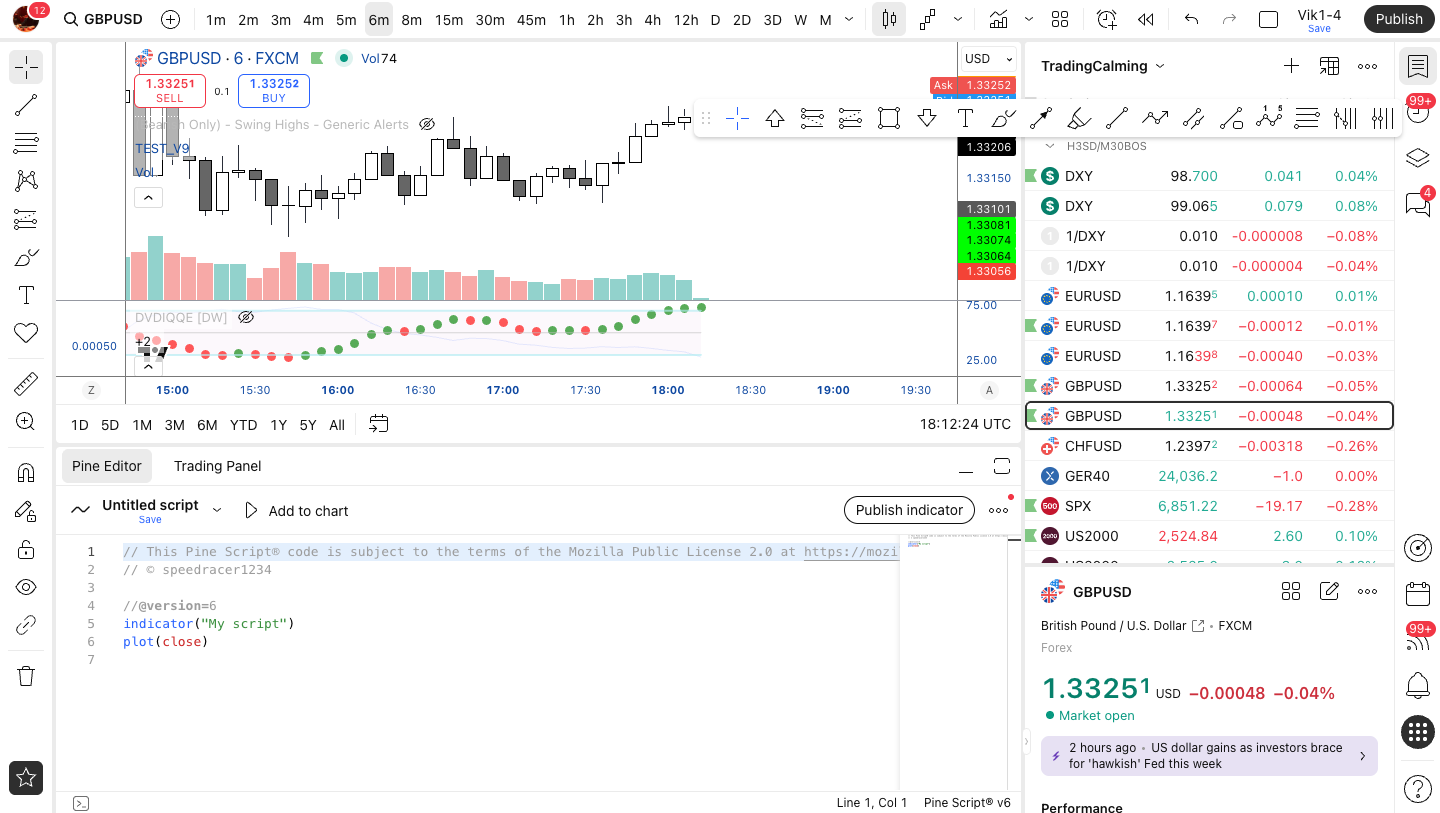Open object tree layers icon in right sidebar
1440x813 pixels.
1417,158
